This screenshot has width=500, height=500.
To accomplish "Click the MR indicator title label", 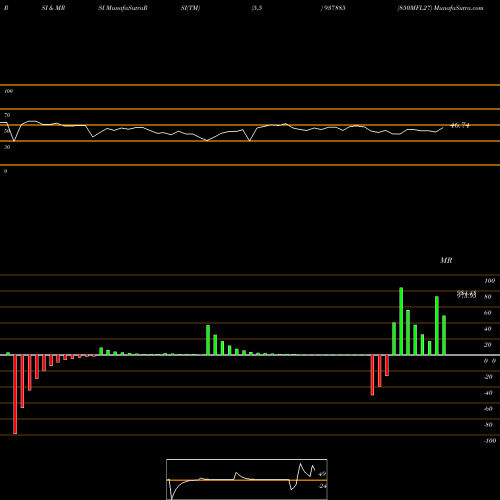I will pyautogui.click(x=446, y=260).
